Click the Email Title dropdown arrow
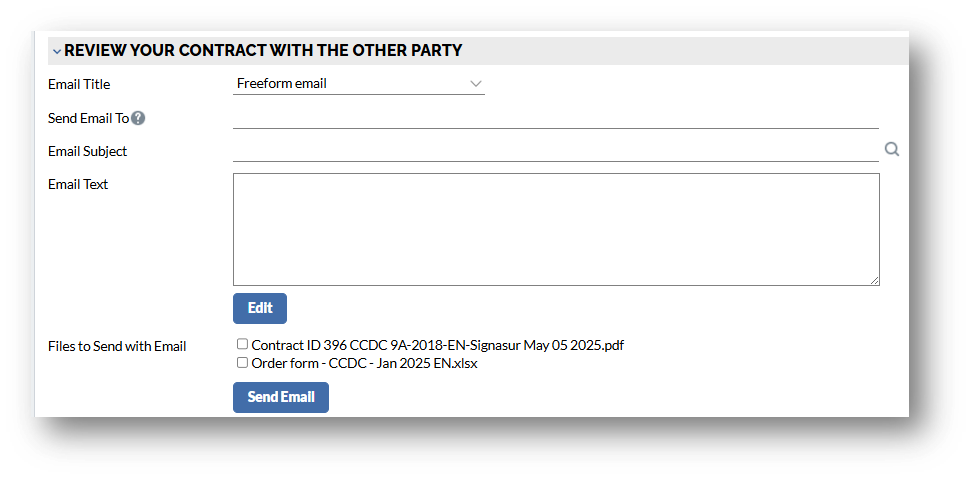This screenshot has height=479, width=971. pos(476,84)
